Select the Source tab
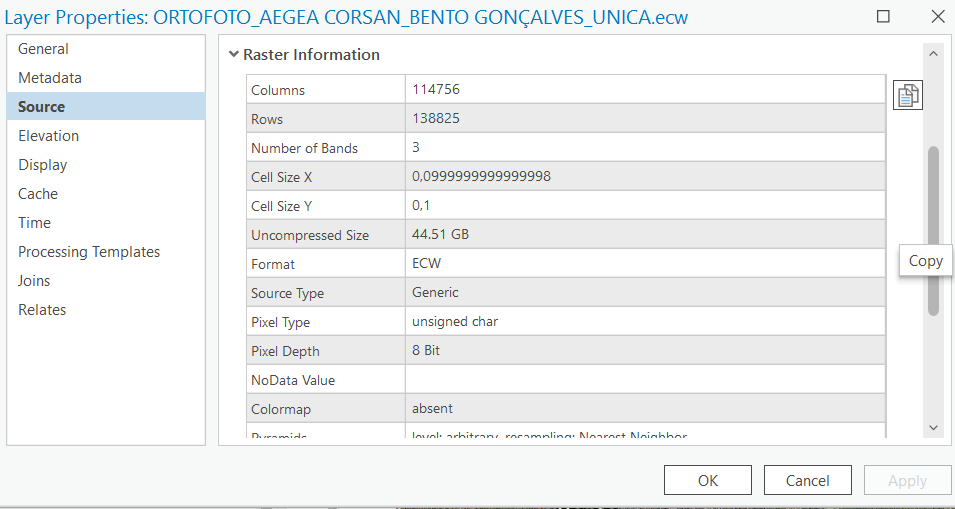955x509 pixels. click(x=41, y=107)
